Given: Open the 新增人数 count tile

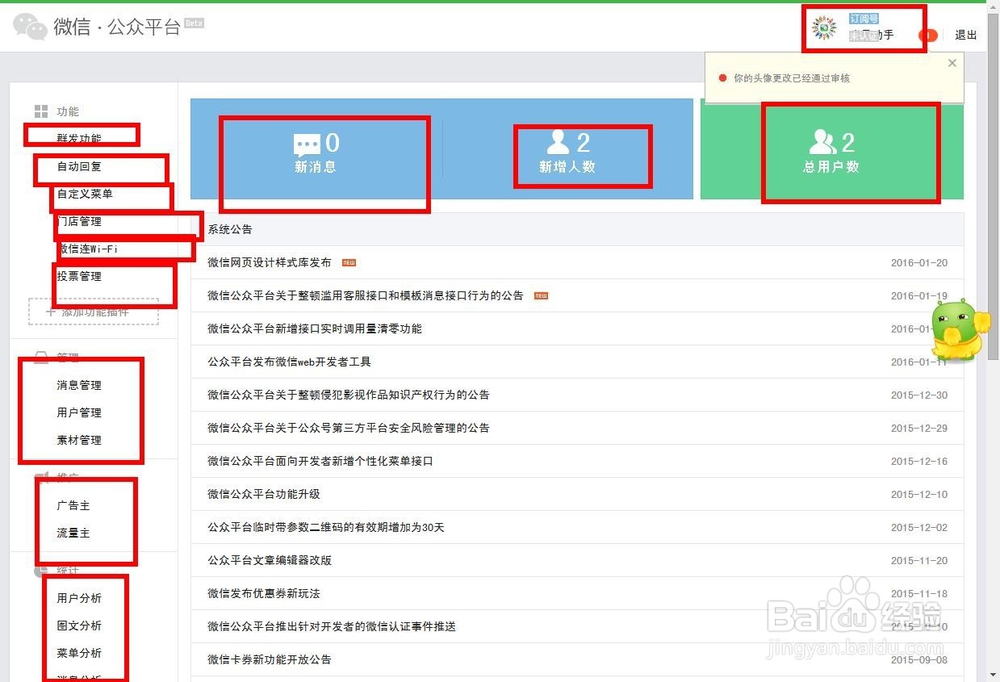Looking at the screenshot, I should click(x=568, y=149).
